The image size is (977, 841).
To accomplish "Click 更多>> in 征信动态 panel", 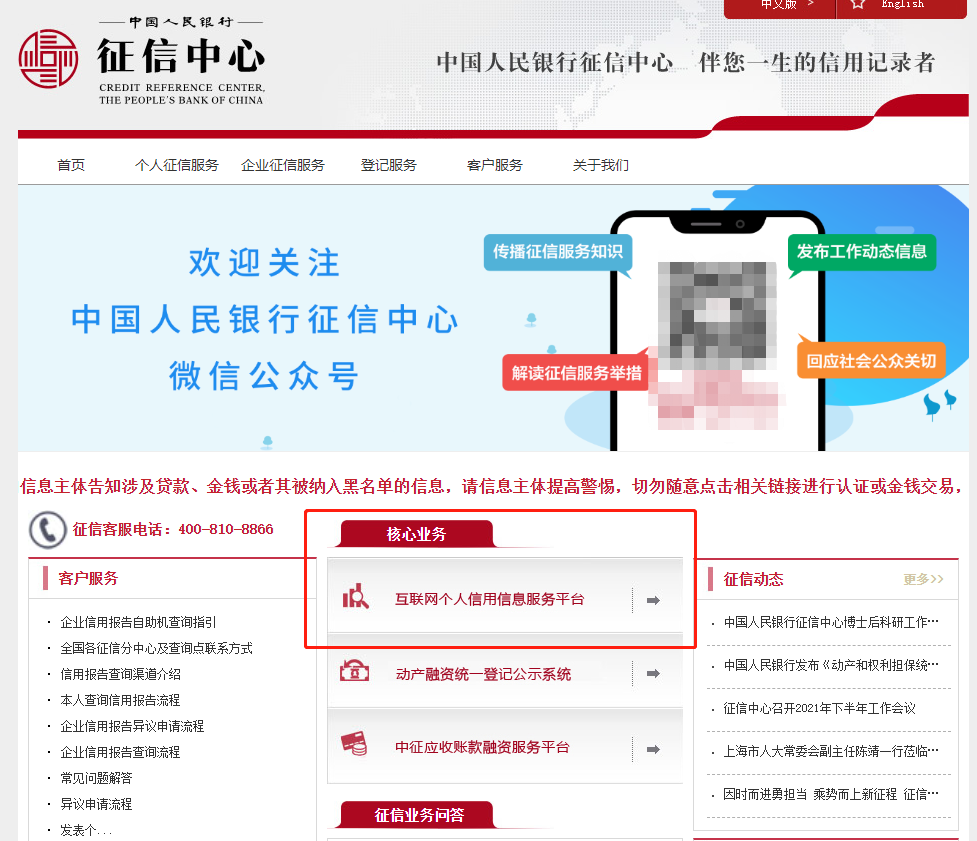I will click(923, 579).
